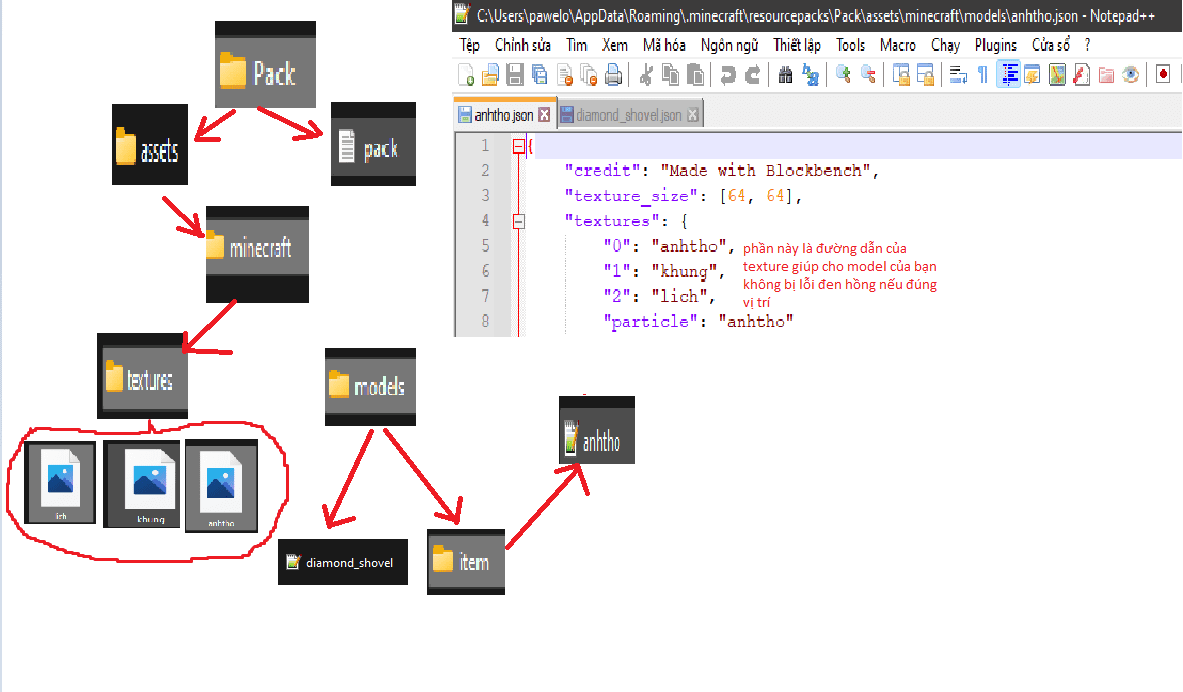This screenshot has height=692, width=1183.
Task: Open the Tools menu
Action: (850, 45)
